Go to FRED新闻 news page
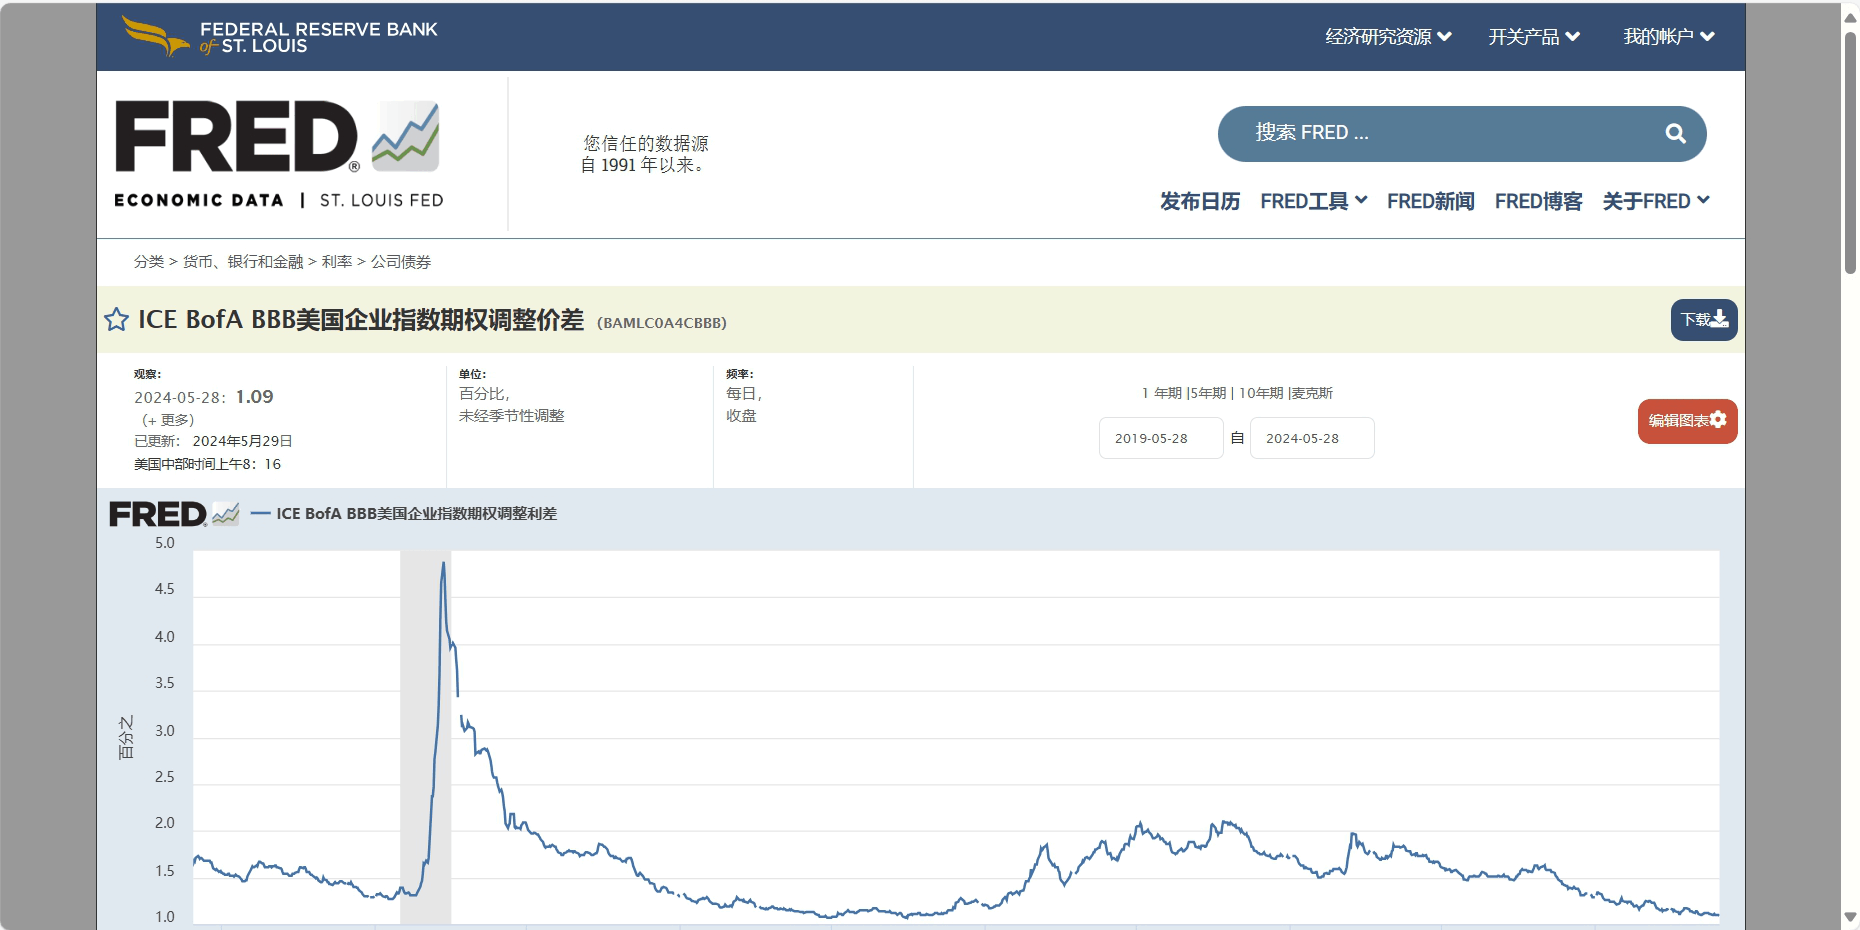The image size is (1860, 930). 1430,201
